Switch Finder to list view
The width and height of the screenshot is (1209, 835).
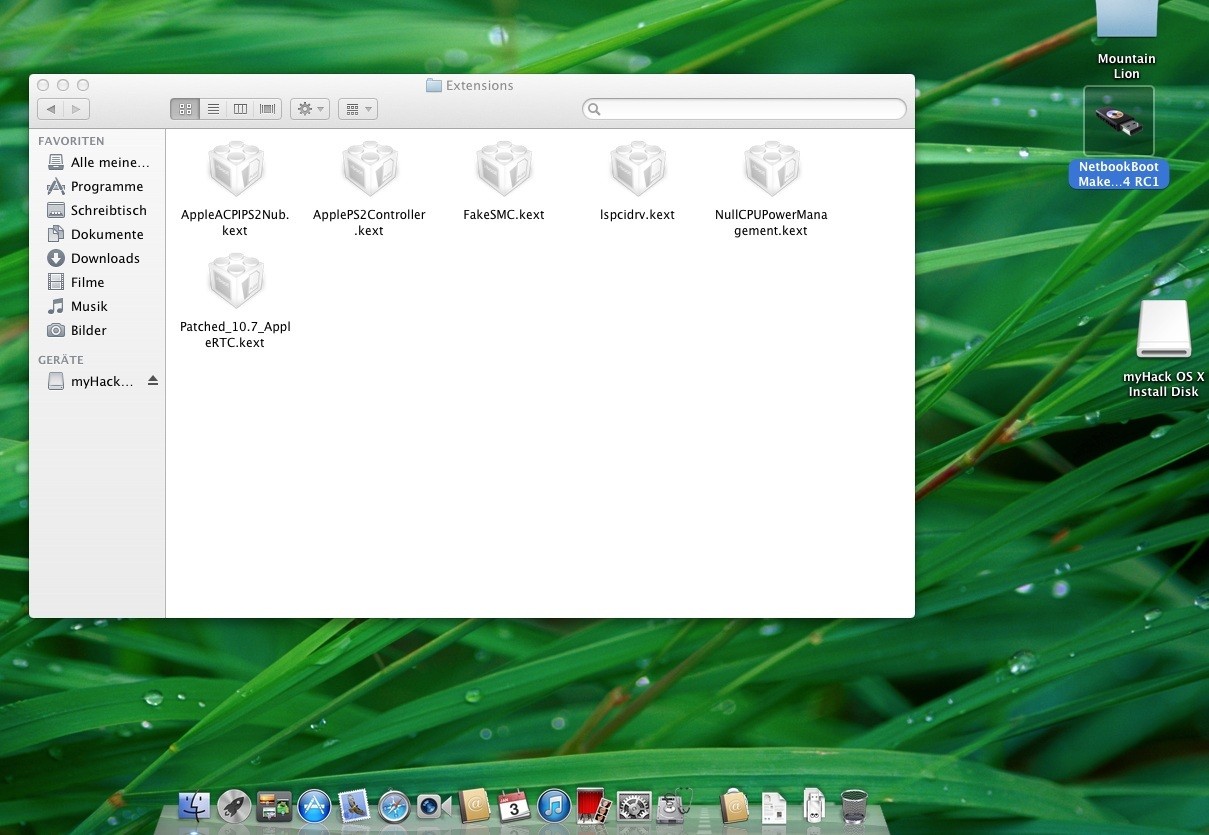click(x=213, y=109)
